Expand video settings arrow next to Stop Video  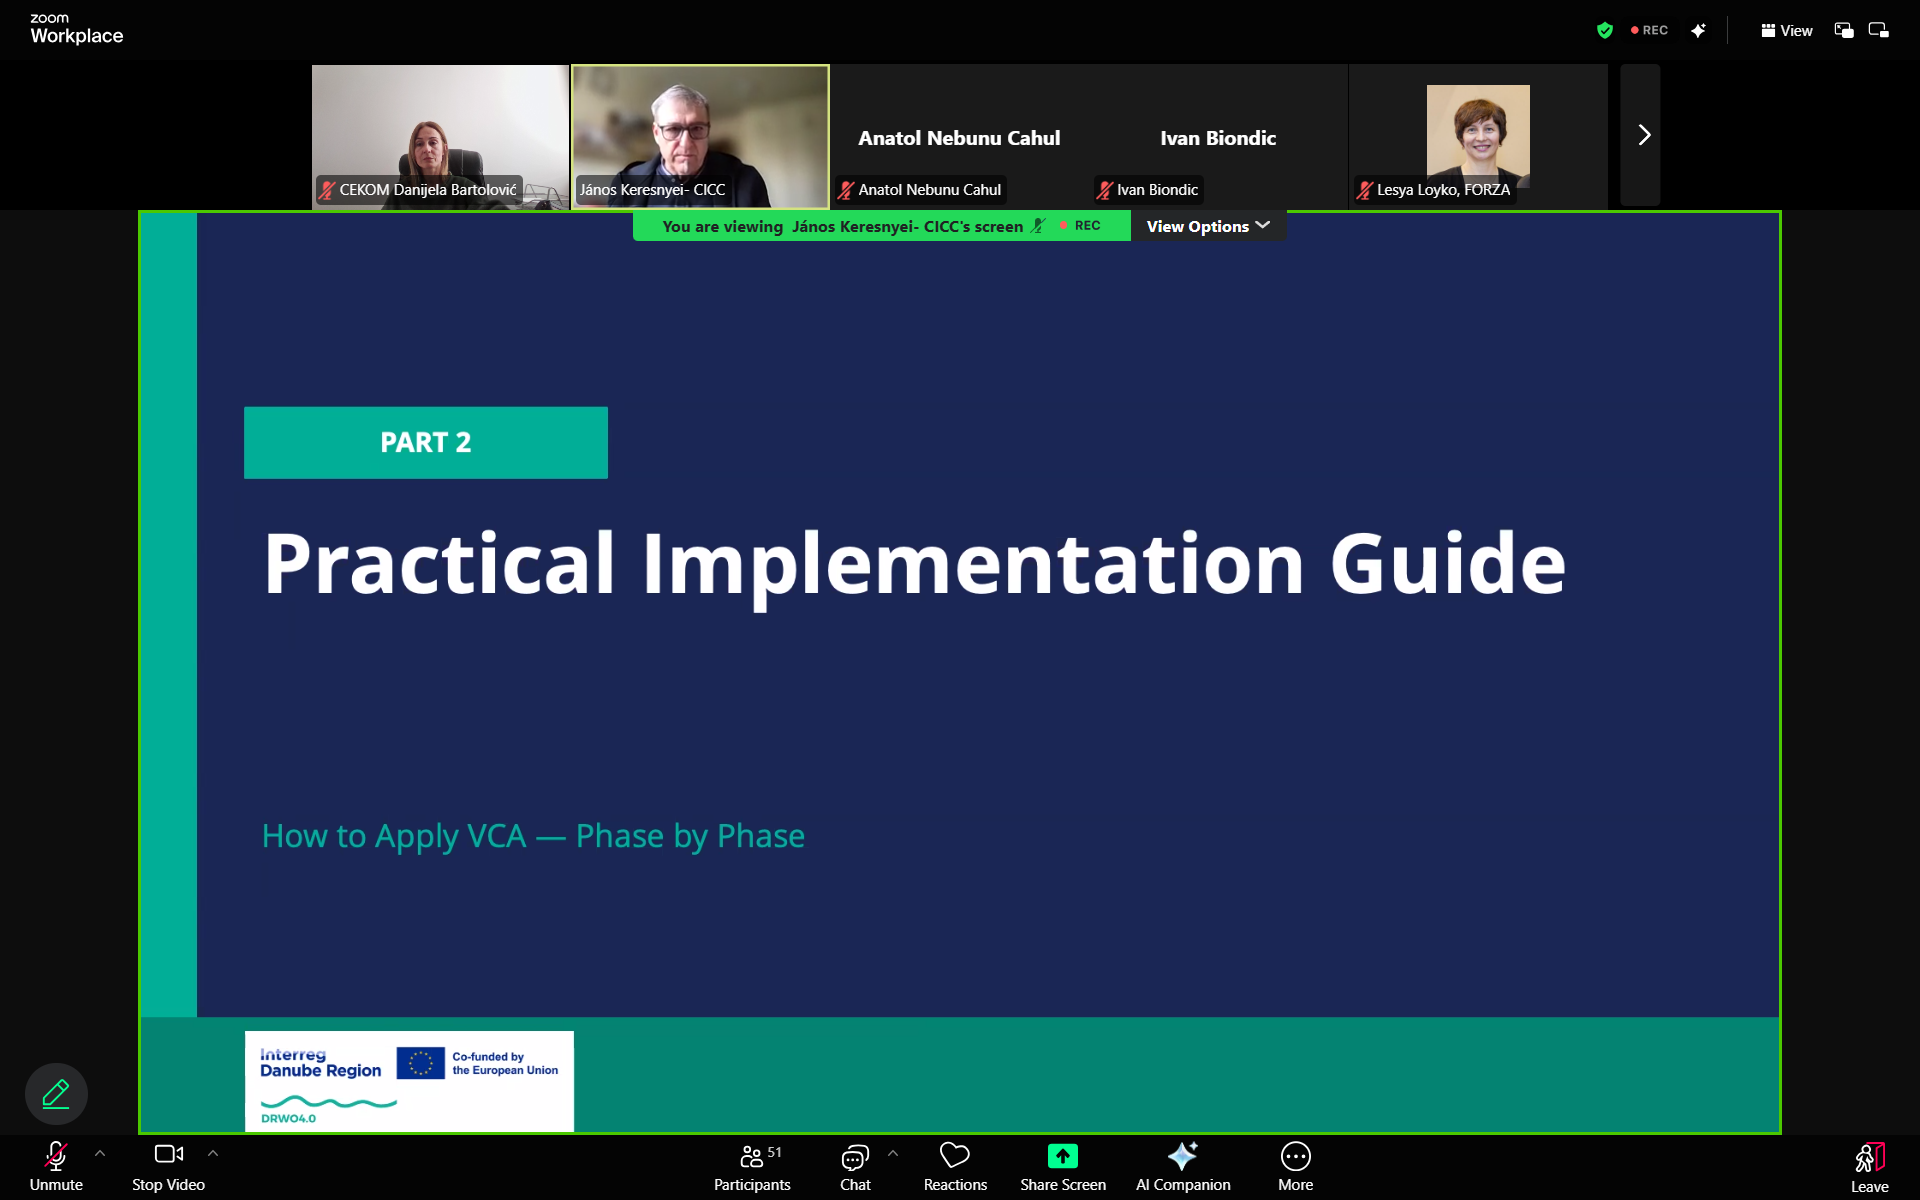click(213, 1153)
